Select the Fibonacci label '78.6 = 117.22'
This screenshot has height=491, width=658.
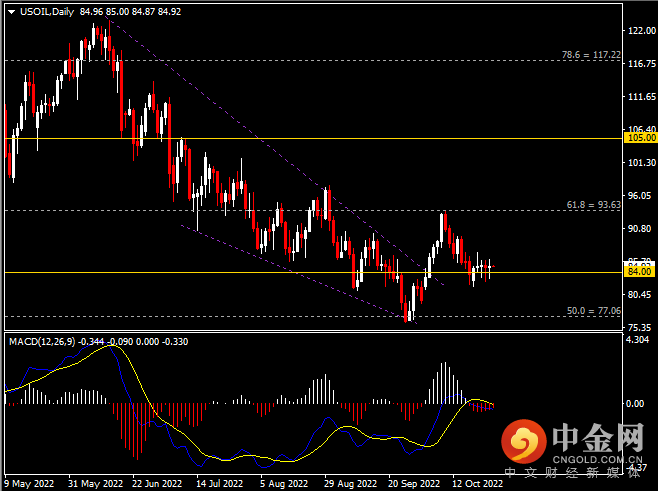(x=591, y=55)
